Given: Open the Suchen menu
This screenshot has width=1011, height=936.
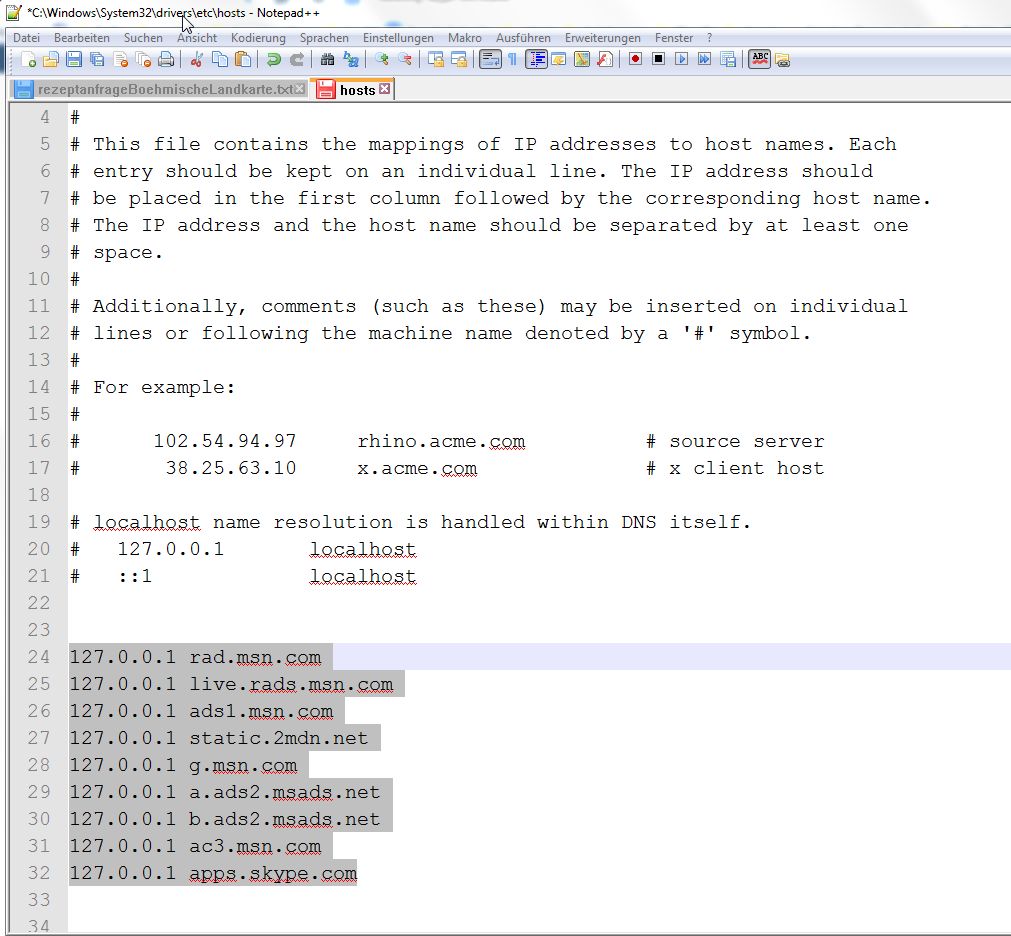Looking at the screenshot, I should point(143,38).
